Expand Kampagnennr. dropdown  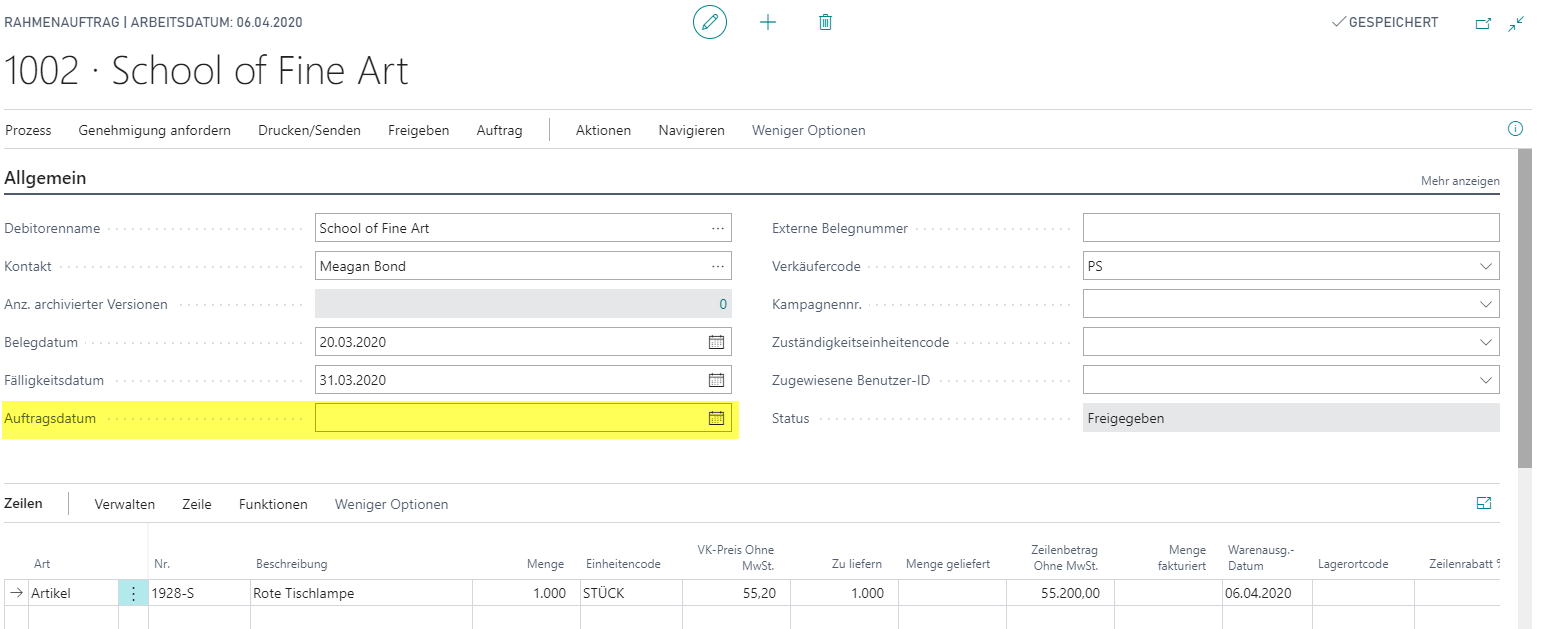[x=1484, y=305]
